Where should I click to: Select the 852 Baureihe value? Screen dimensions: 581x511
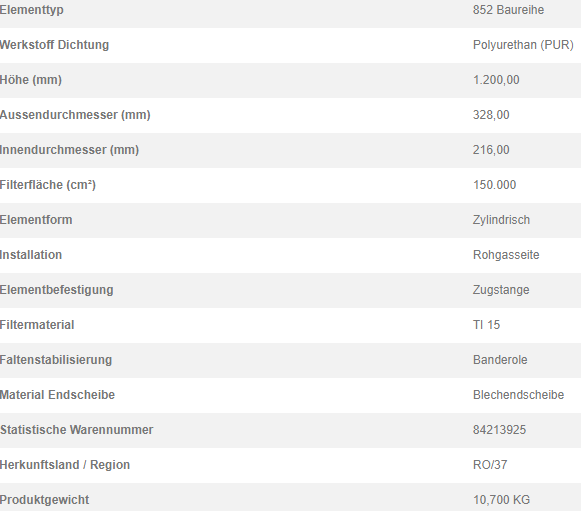508,10
